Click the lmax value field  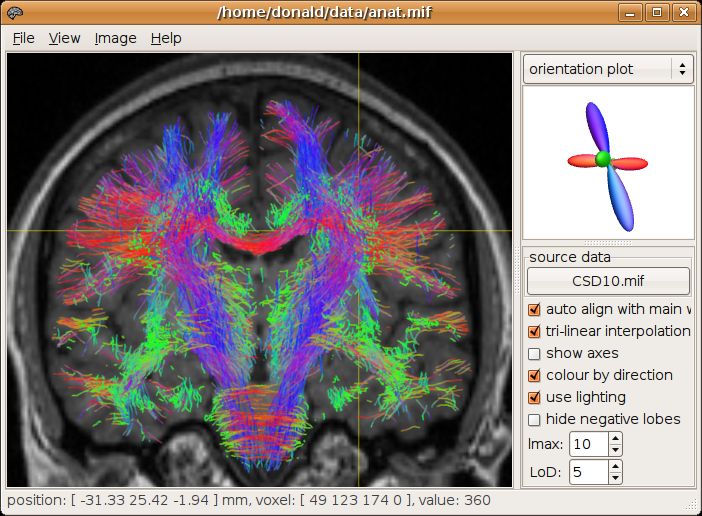pyautogui.click(x=589, y=444)
